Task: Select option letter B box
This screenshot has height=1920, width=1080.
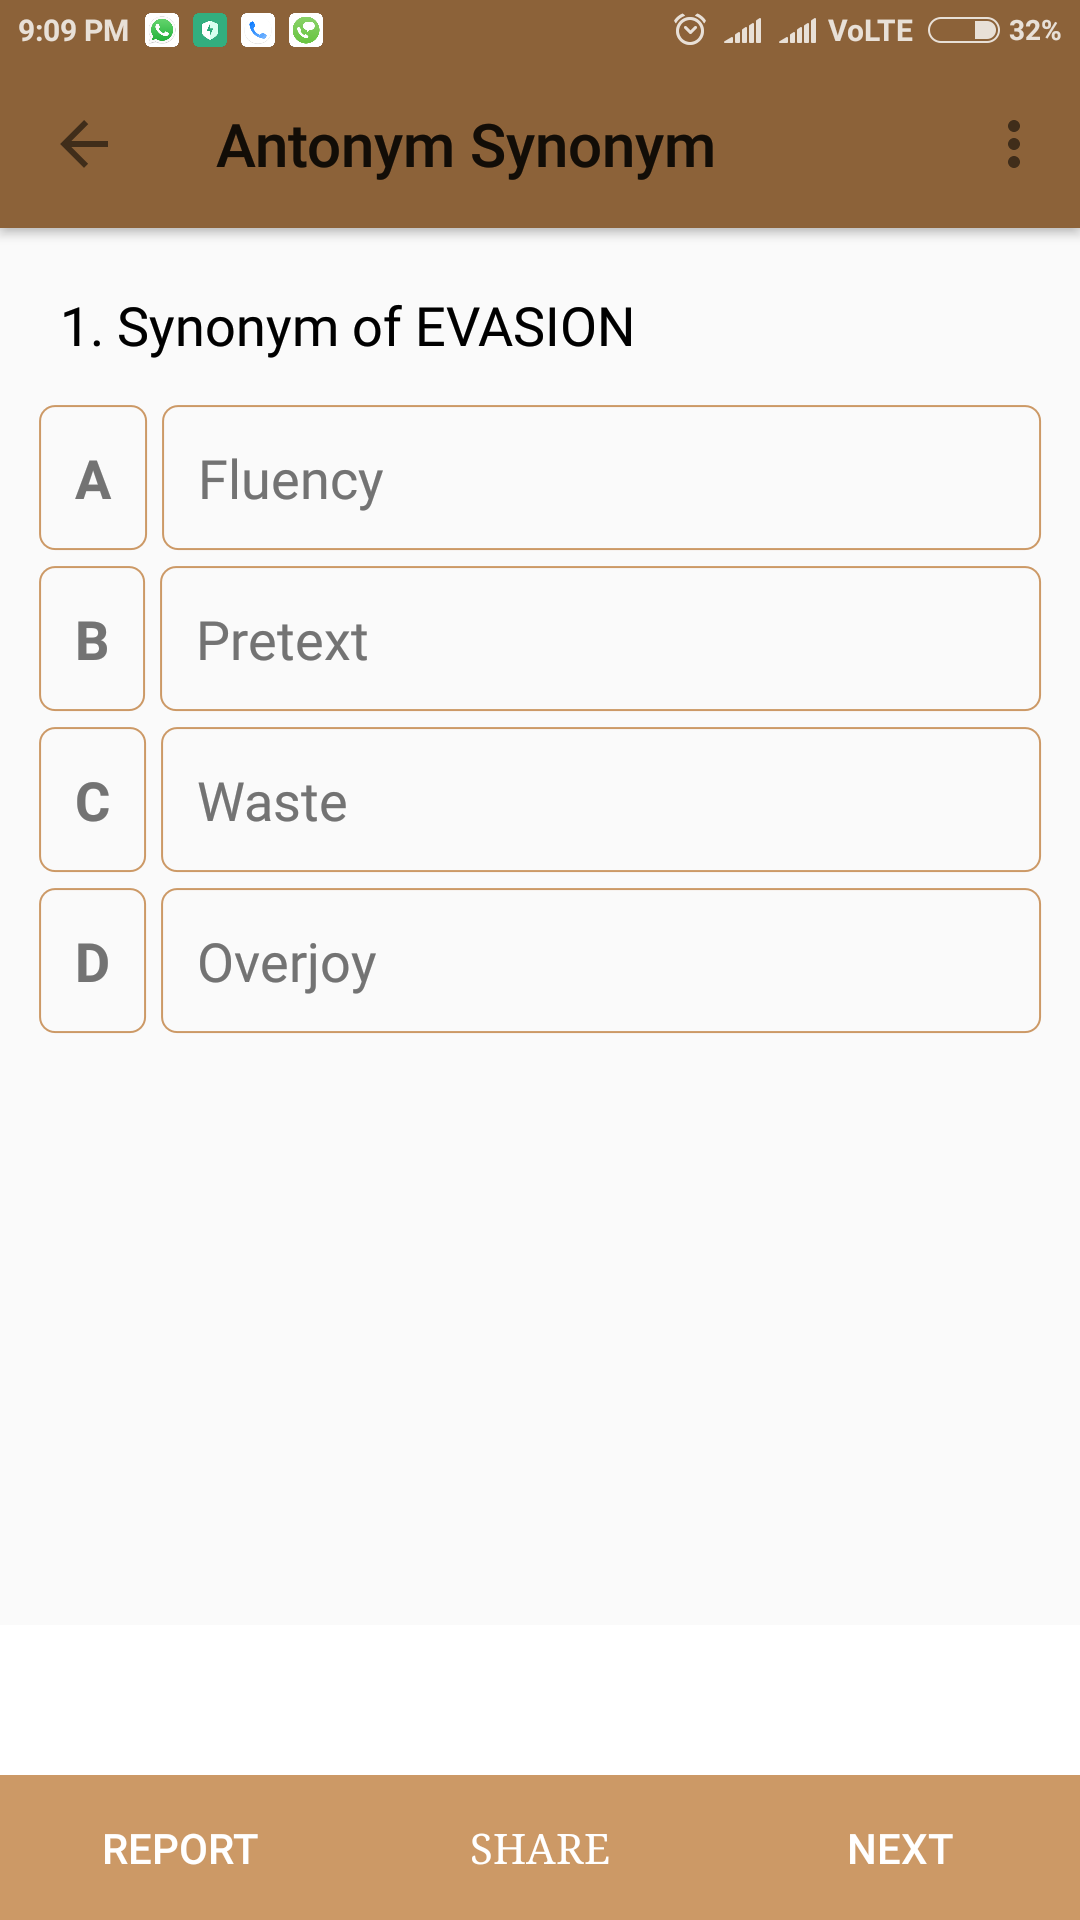Action: [x=92, y=639]
